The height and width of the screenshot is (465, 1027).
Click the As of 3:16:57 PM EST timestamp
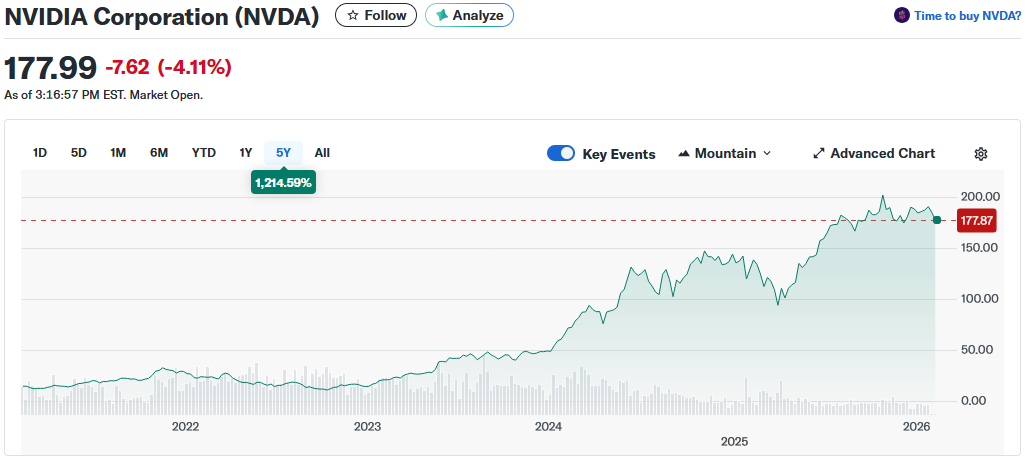click(103, 95)
